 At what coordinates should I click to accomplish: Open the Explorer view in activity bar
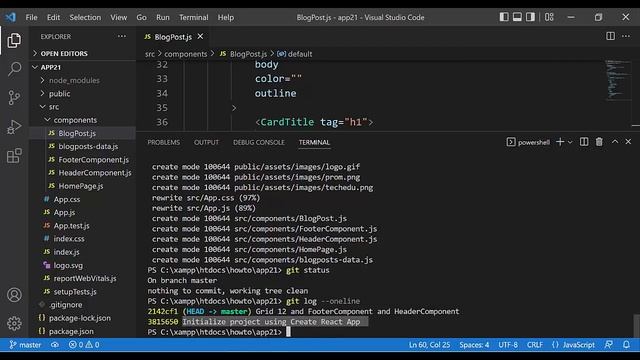point(14,40)
